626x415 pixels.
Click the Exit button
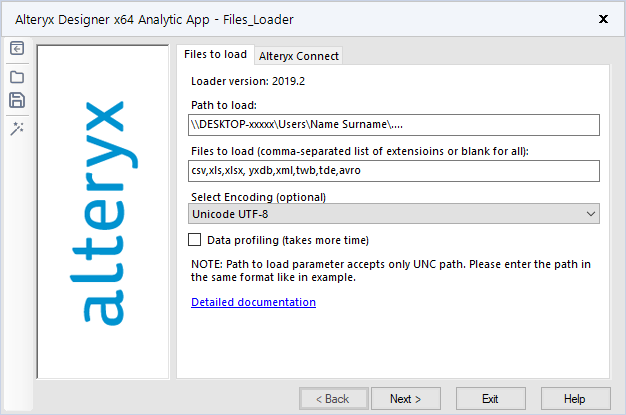click(490, 399)
